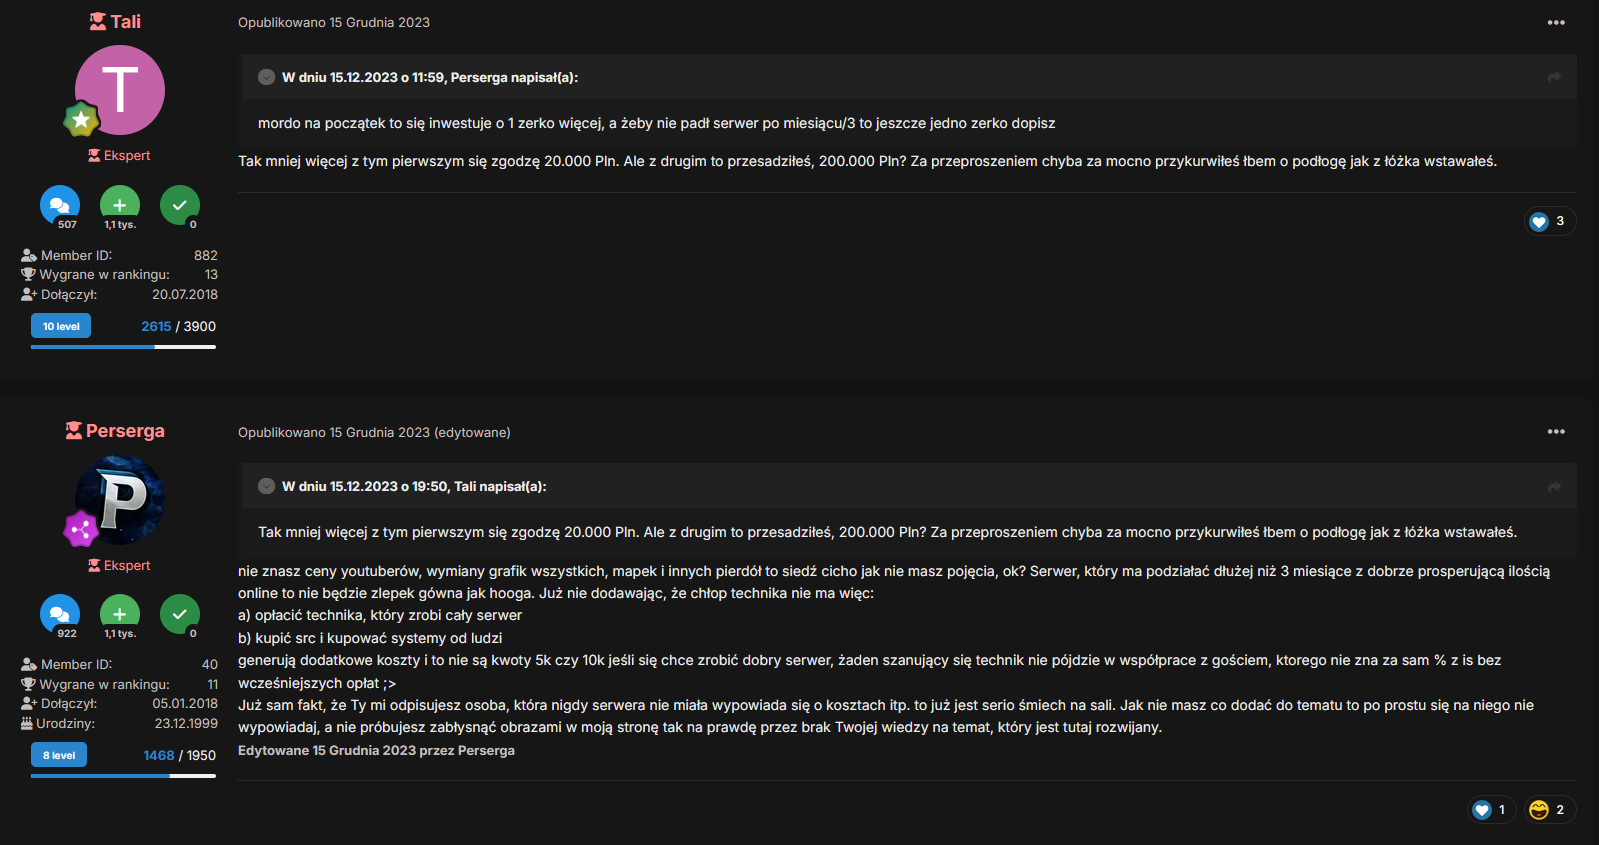Collapse the quote from Perserga
The width and height of the screenshot is (1599, 845).
pos(266,77)
